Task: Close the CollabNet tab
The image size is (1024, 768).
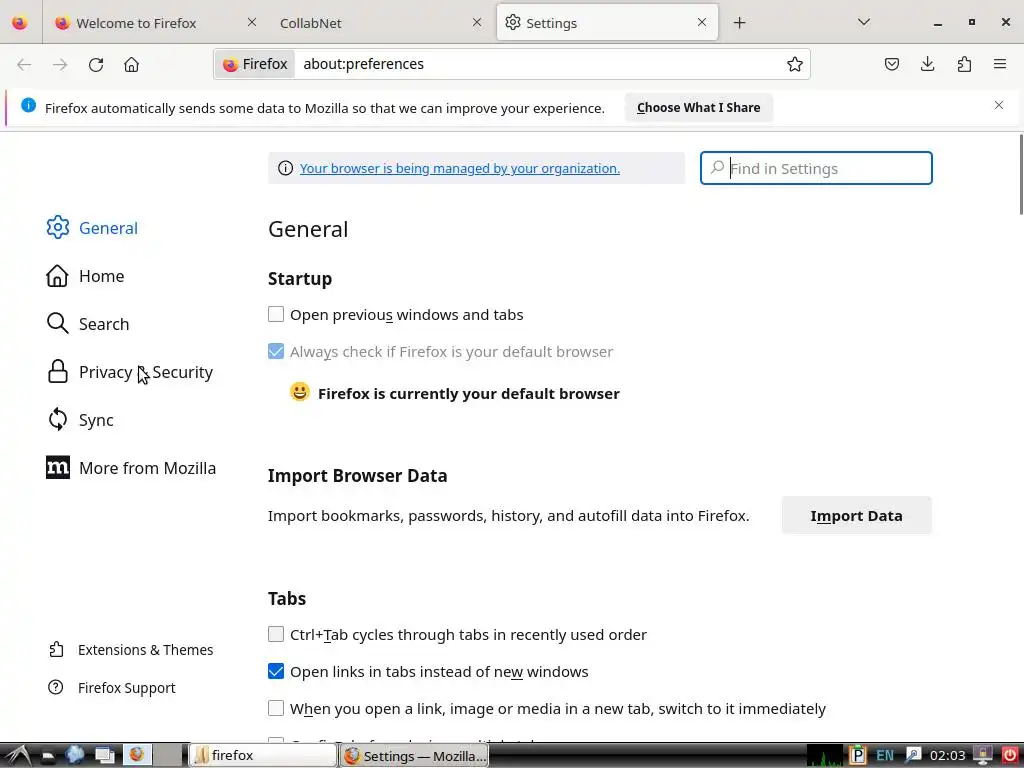Action: tap(477, 22)
